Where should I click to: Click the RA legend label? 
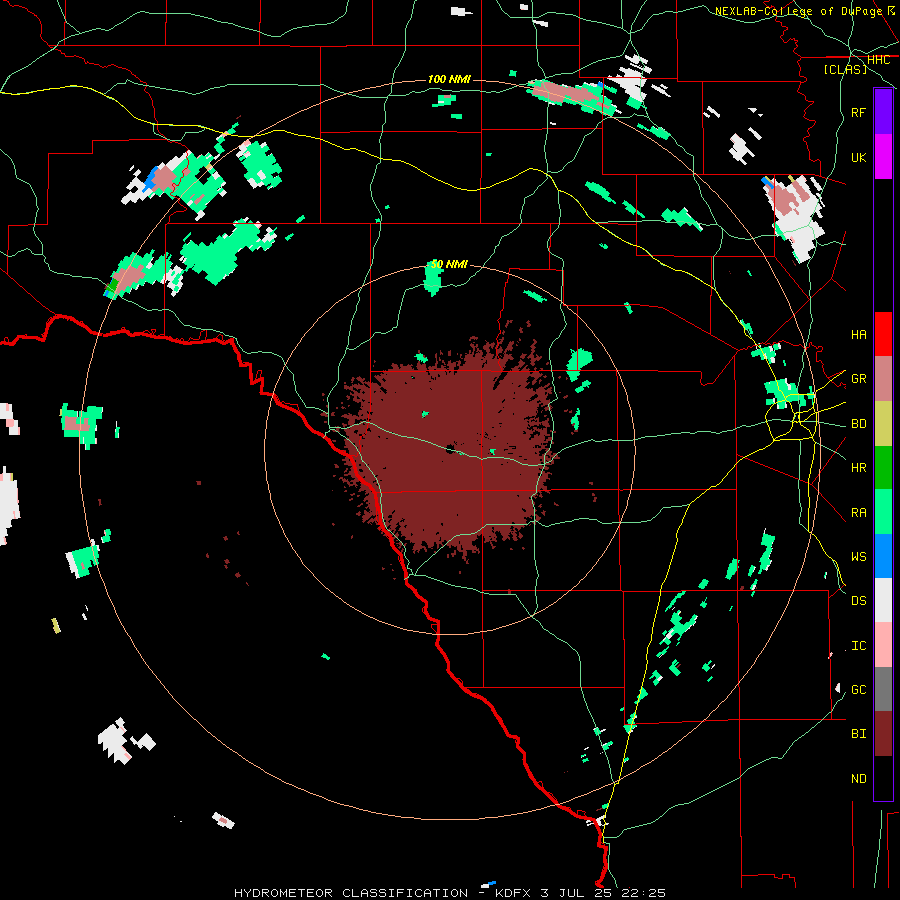coord(858,513)
